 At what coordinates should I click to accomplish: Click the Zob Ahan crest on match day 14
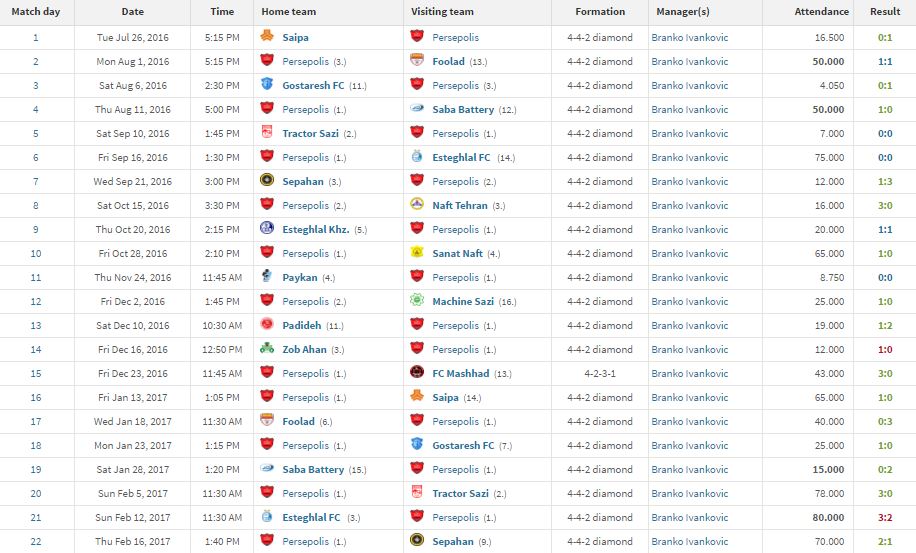tap(267, 348)
